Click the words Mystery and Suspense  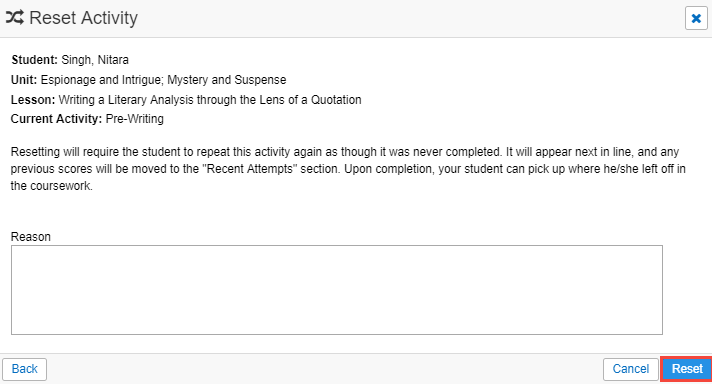coord(227,80)
